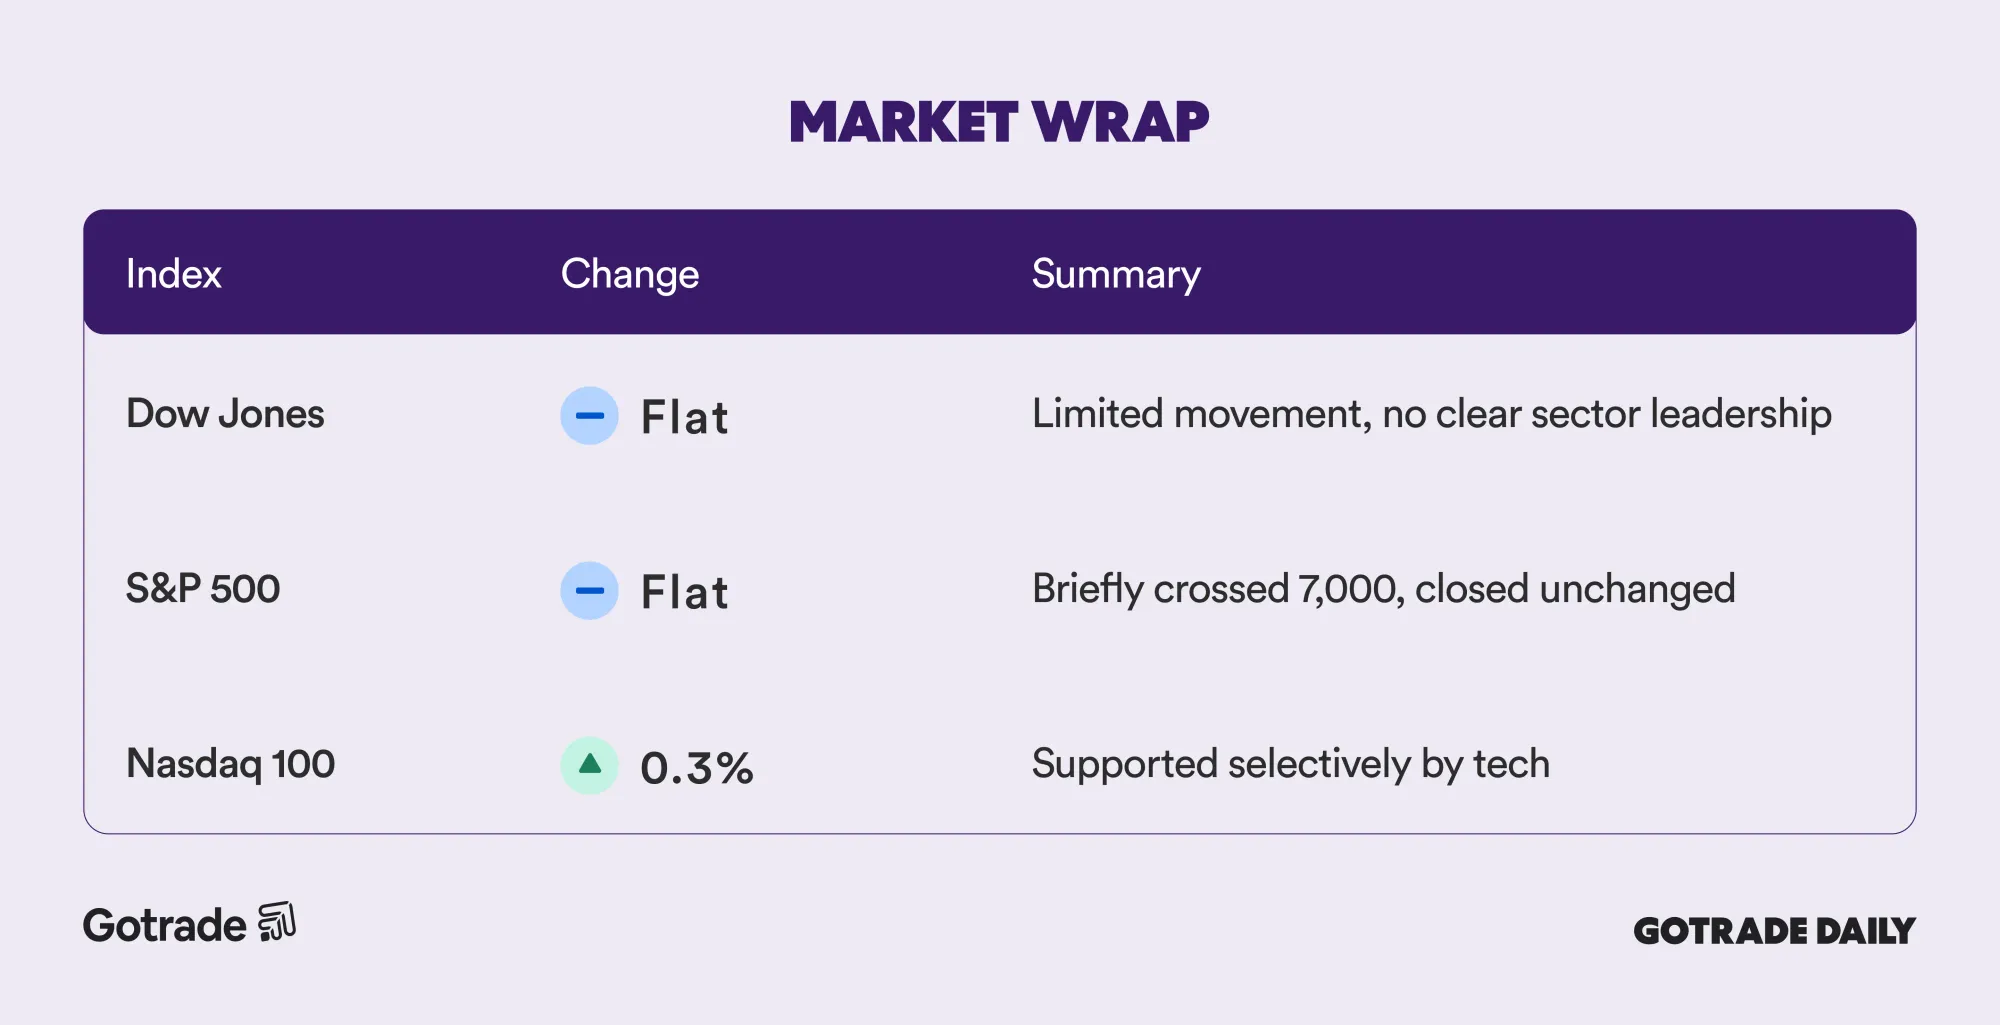
Task: Click the Supported selectively by tech text
Action: pyautogui.click(x=1290, y=764)
